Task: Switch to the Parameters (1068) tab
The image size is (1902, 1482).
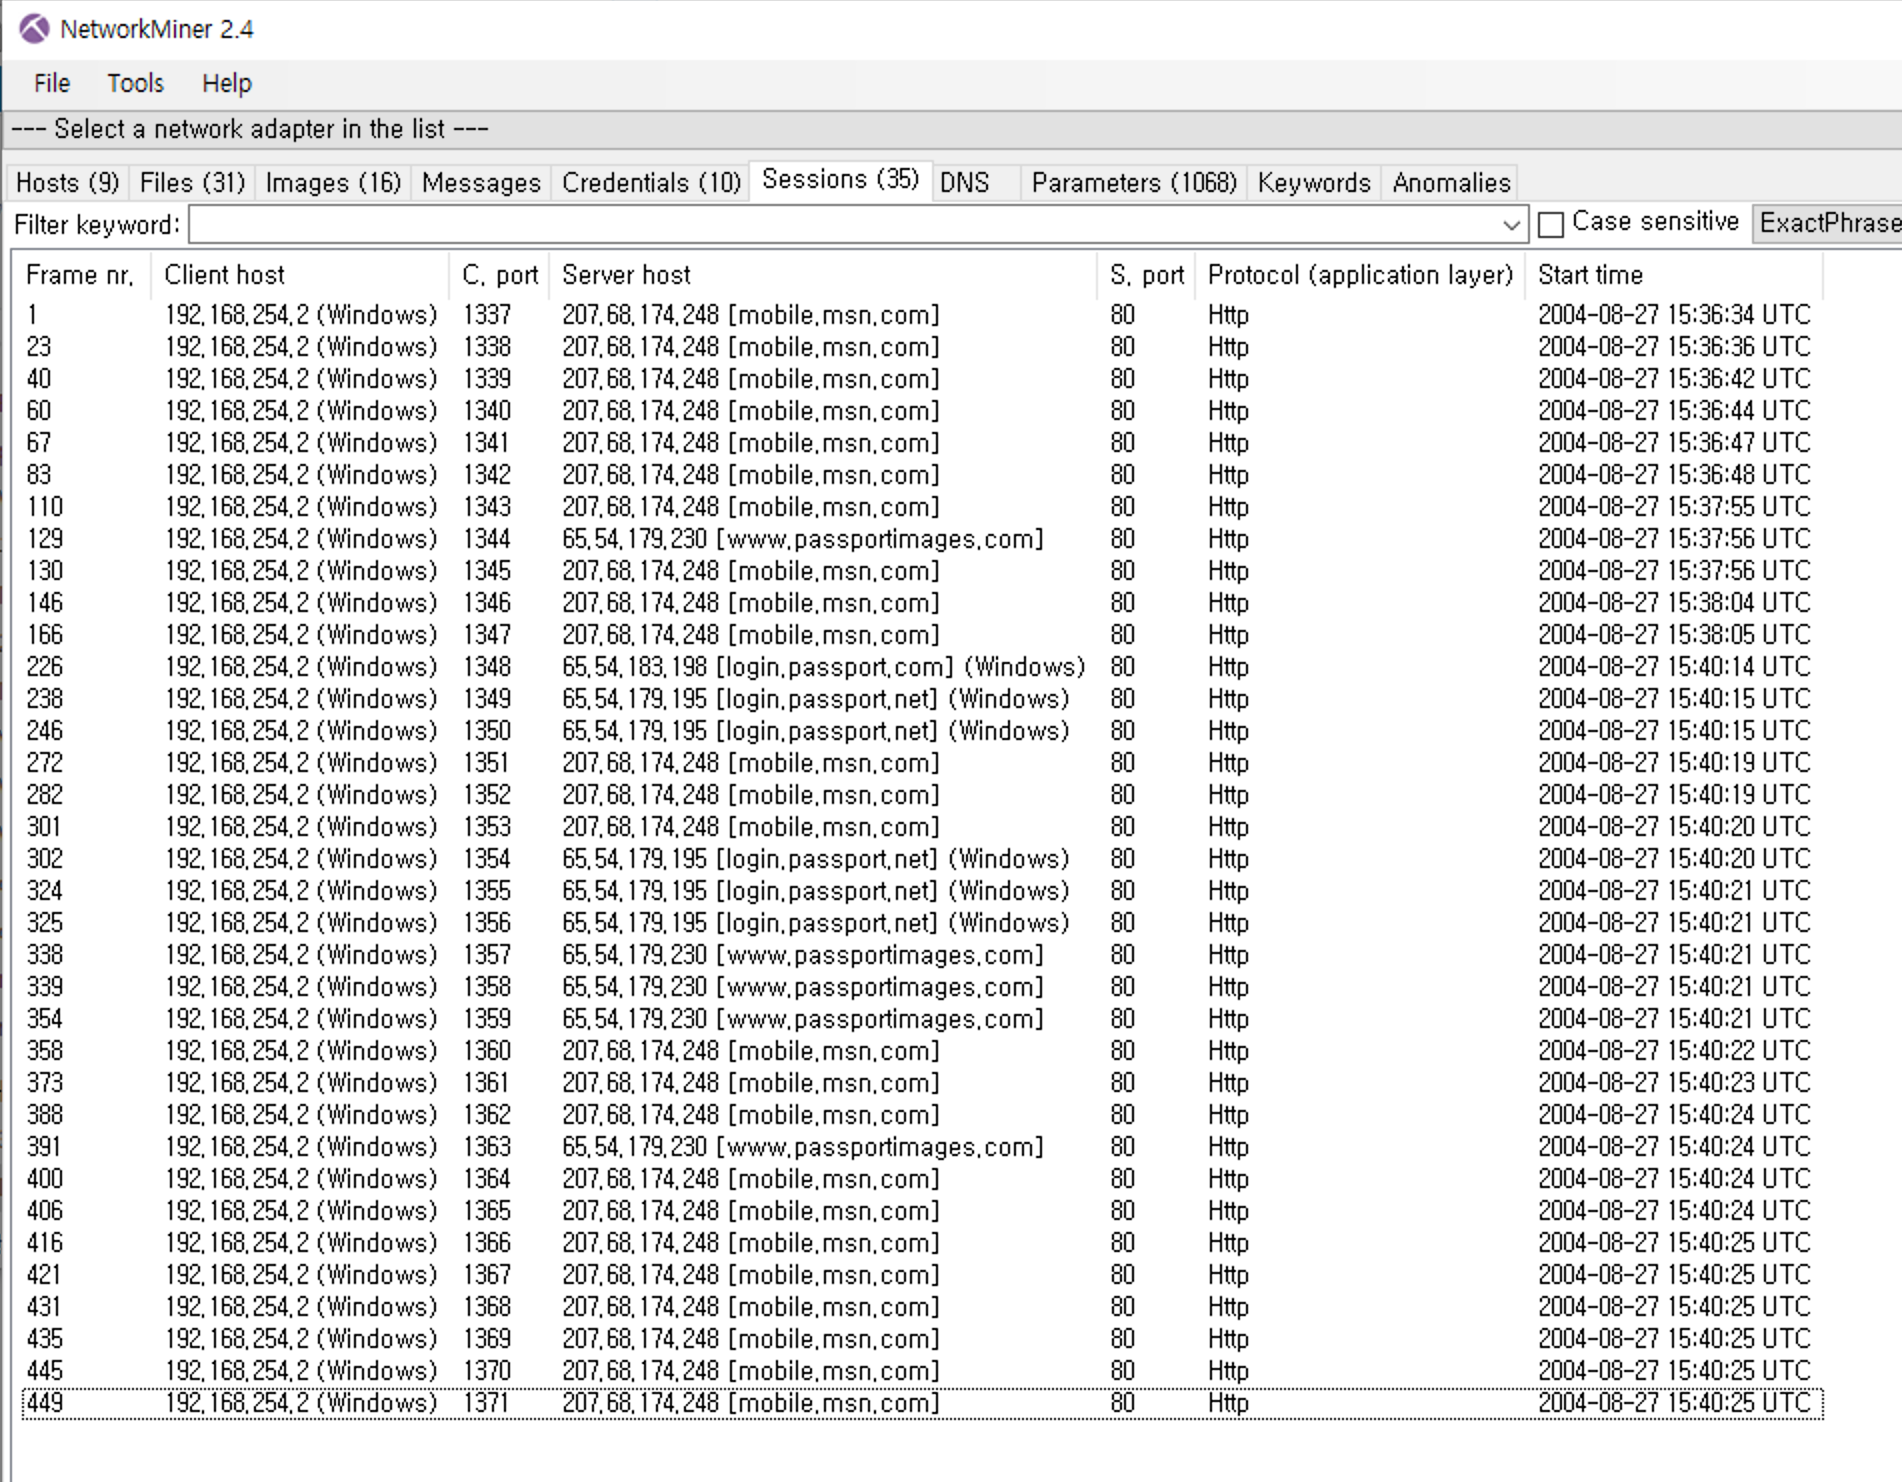Action: pyautogui.click(x=1134, y=183)
